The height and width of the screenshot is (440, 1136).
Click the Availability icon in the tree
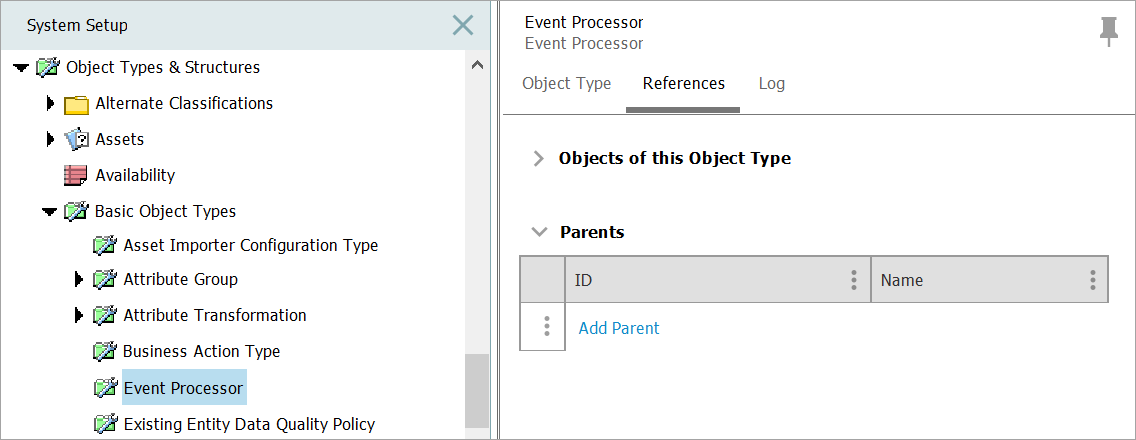pos(76,175)
